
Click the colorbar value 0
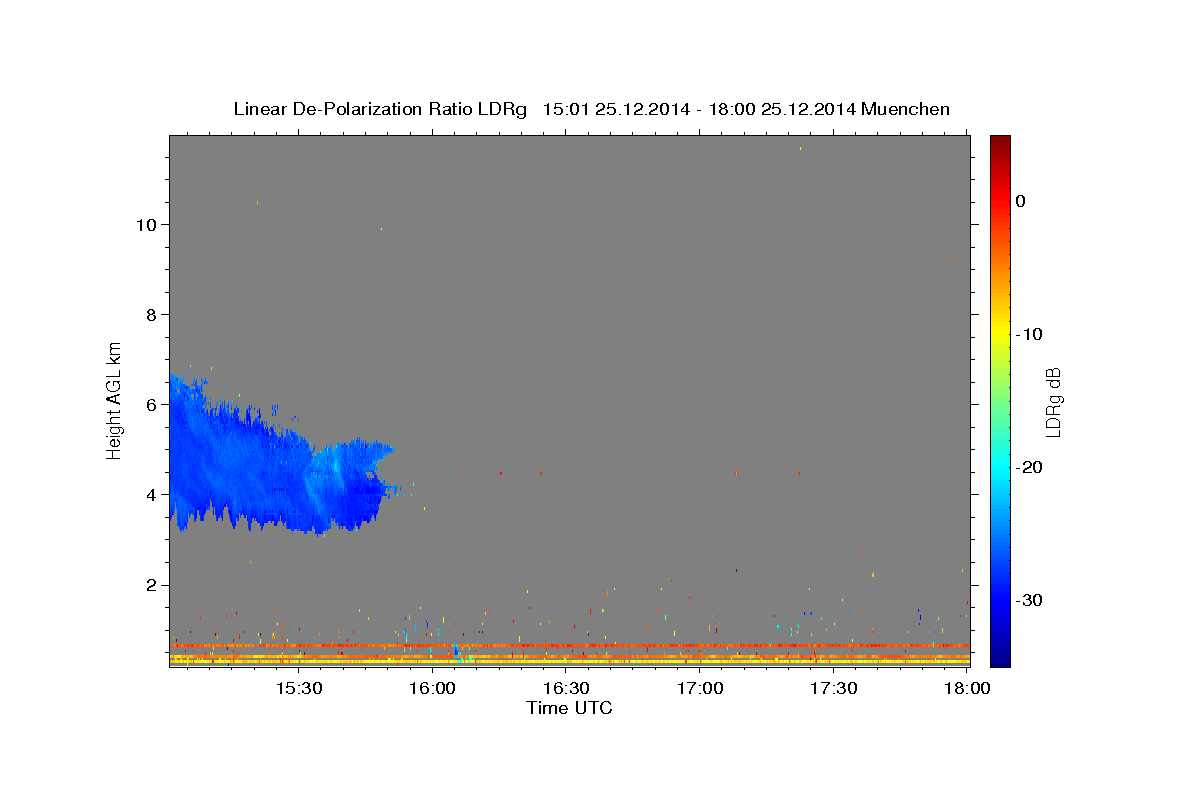[x=1021, y=201]
